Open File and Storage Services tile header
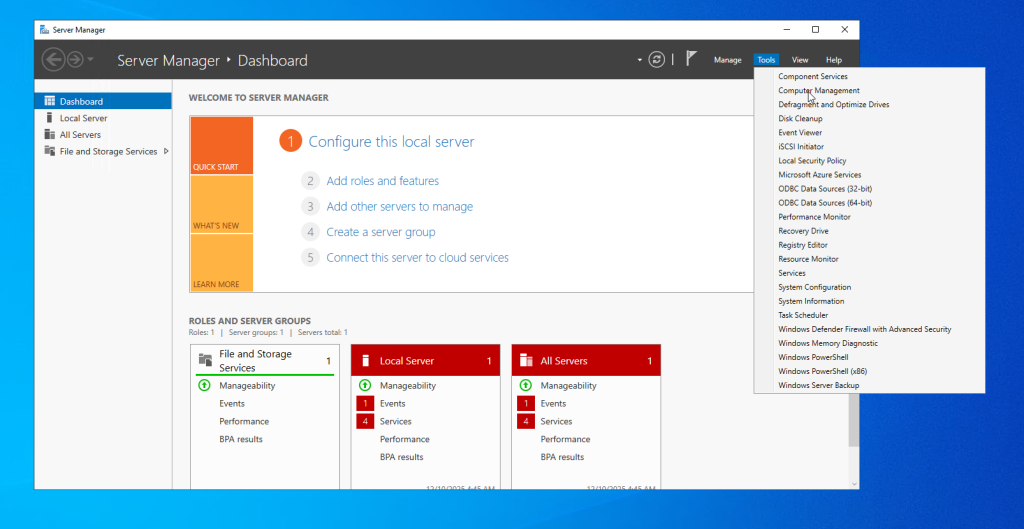1024x529 pixels. (265, 361)
